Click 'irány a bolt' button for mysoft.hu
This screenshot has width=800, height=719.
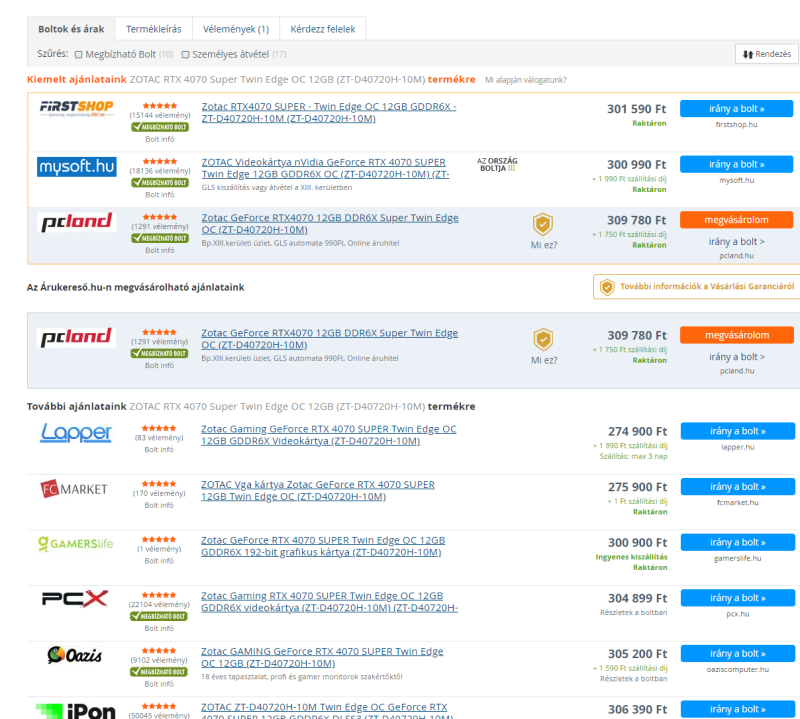(736, 164)
